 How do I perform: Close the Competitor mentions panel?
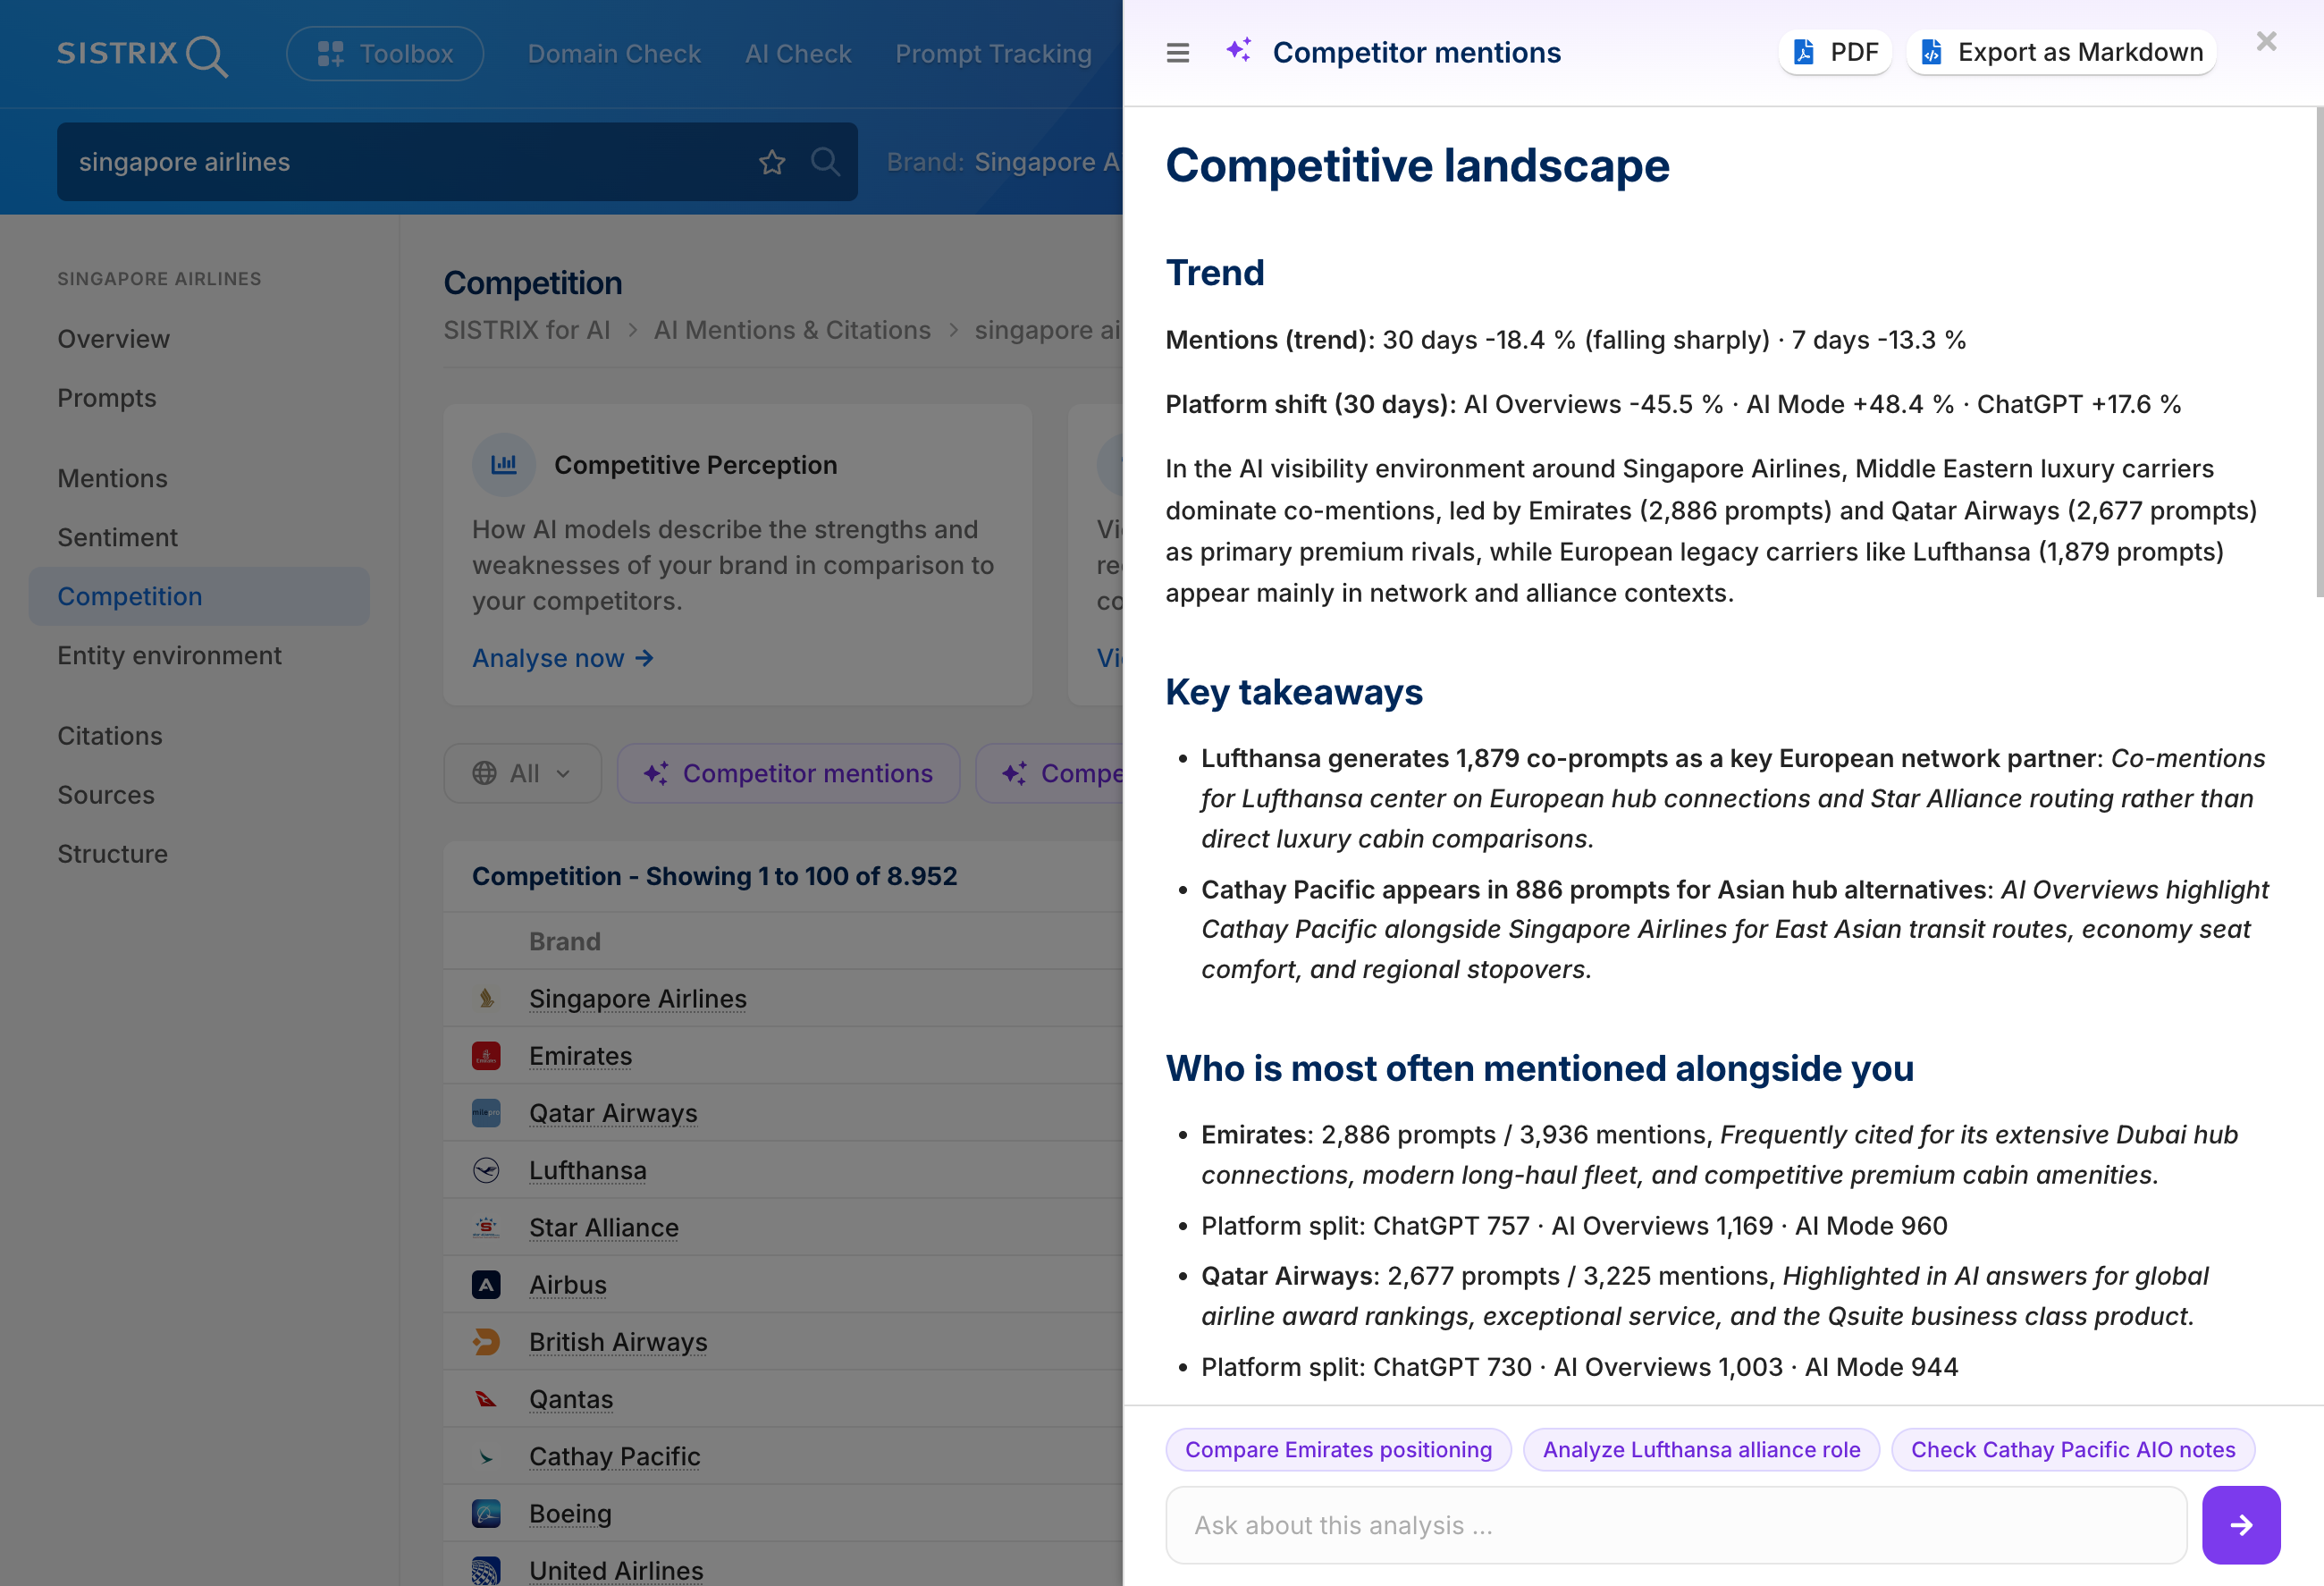pos(2267,41)
